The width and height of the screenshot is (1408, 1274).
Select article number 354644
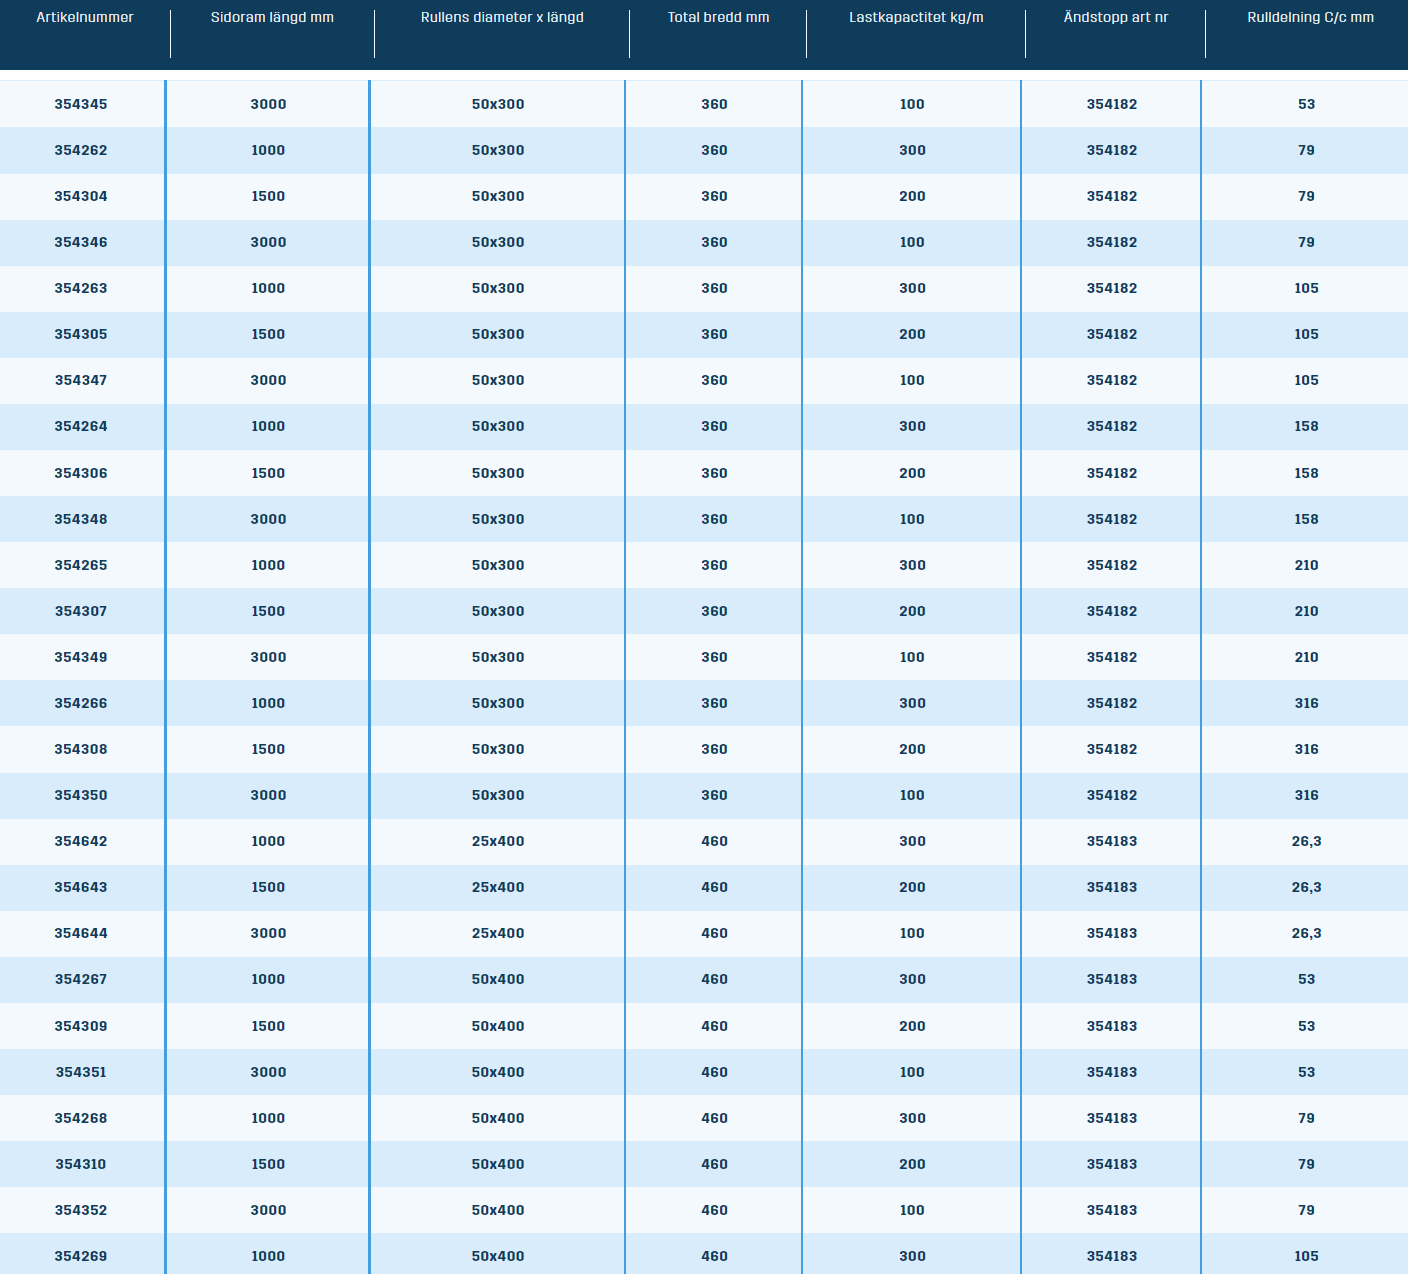click(81, 933)
